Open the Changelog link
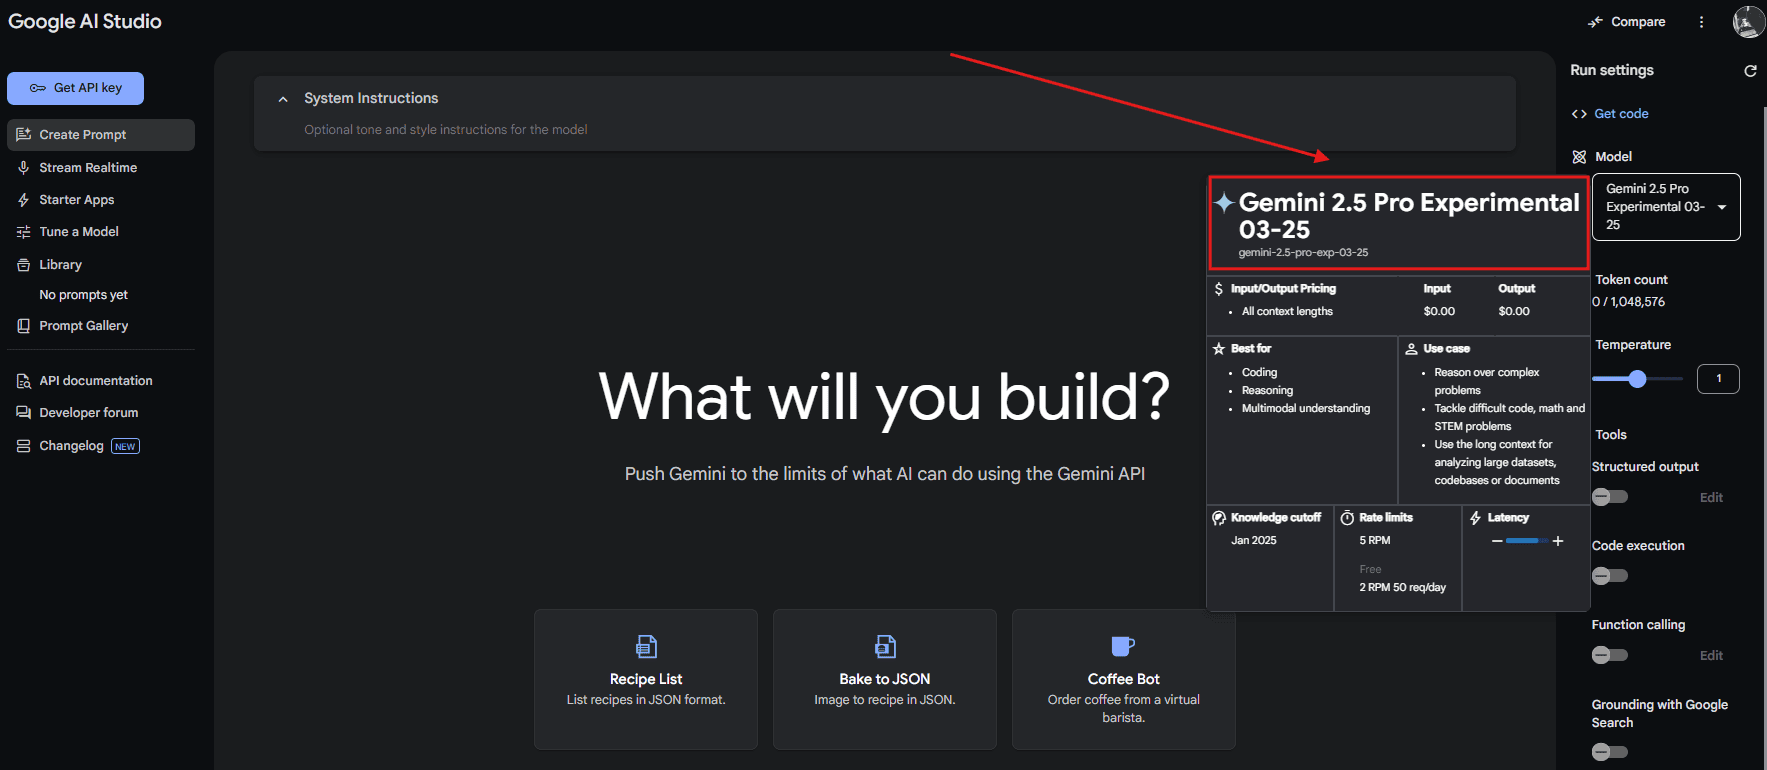Image resolution: width=1767 pixels, height=770 pixels. 71,446
